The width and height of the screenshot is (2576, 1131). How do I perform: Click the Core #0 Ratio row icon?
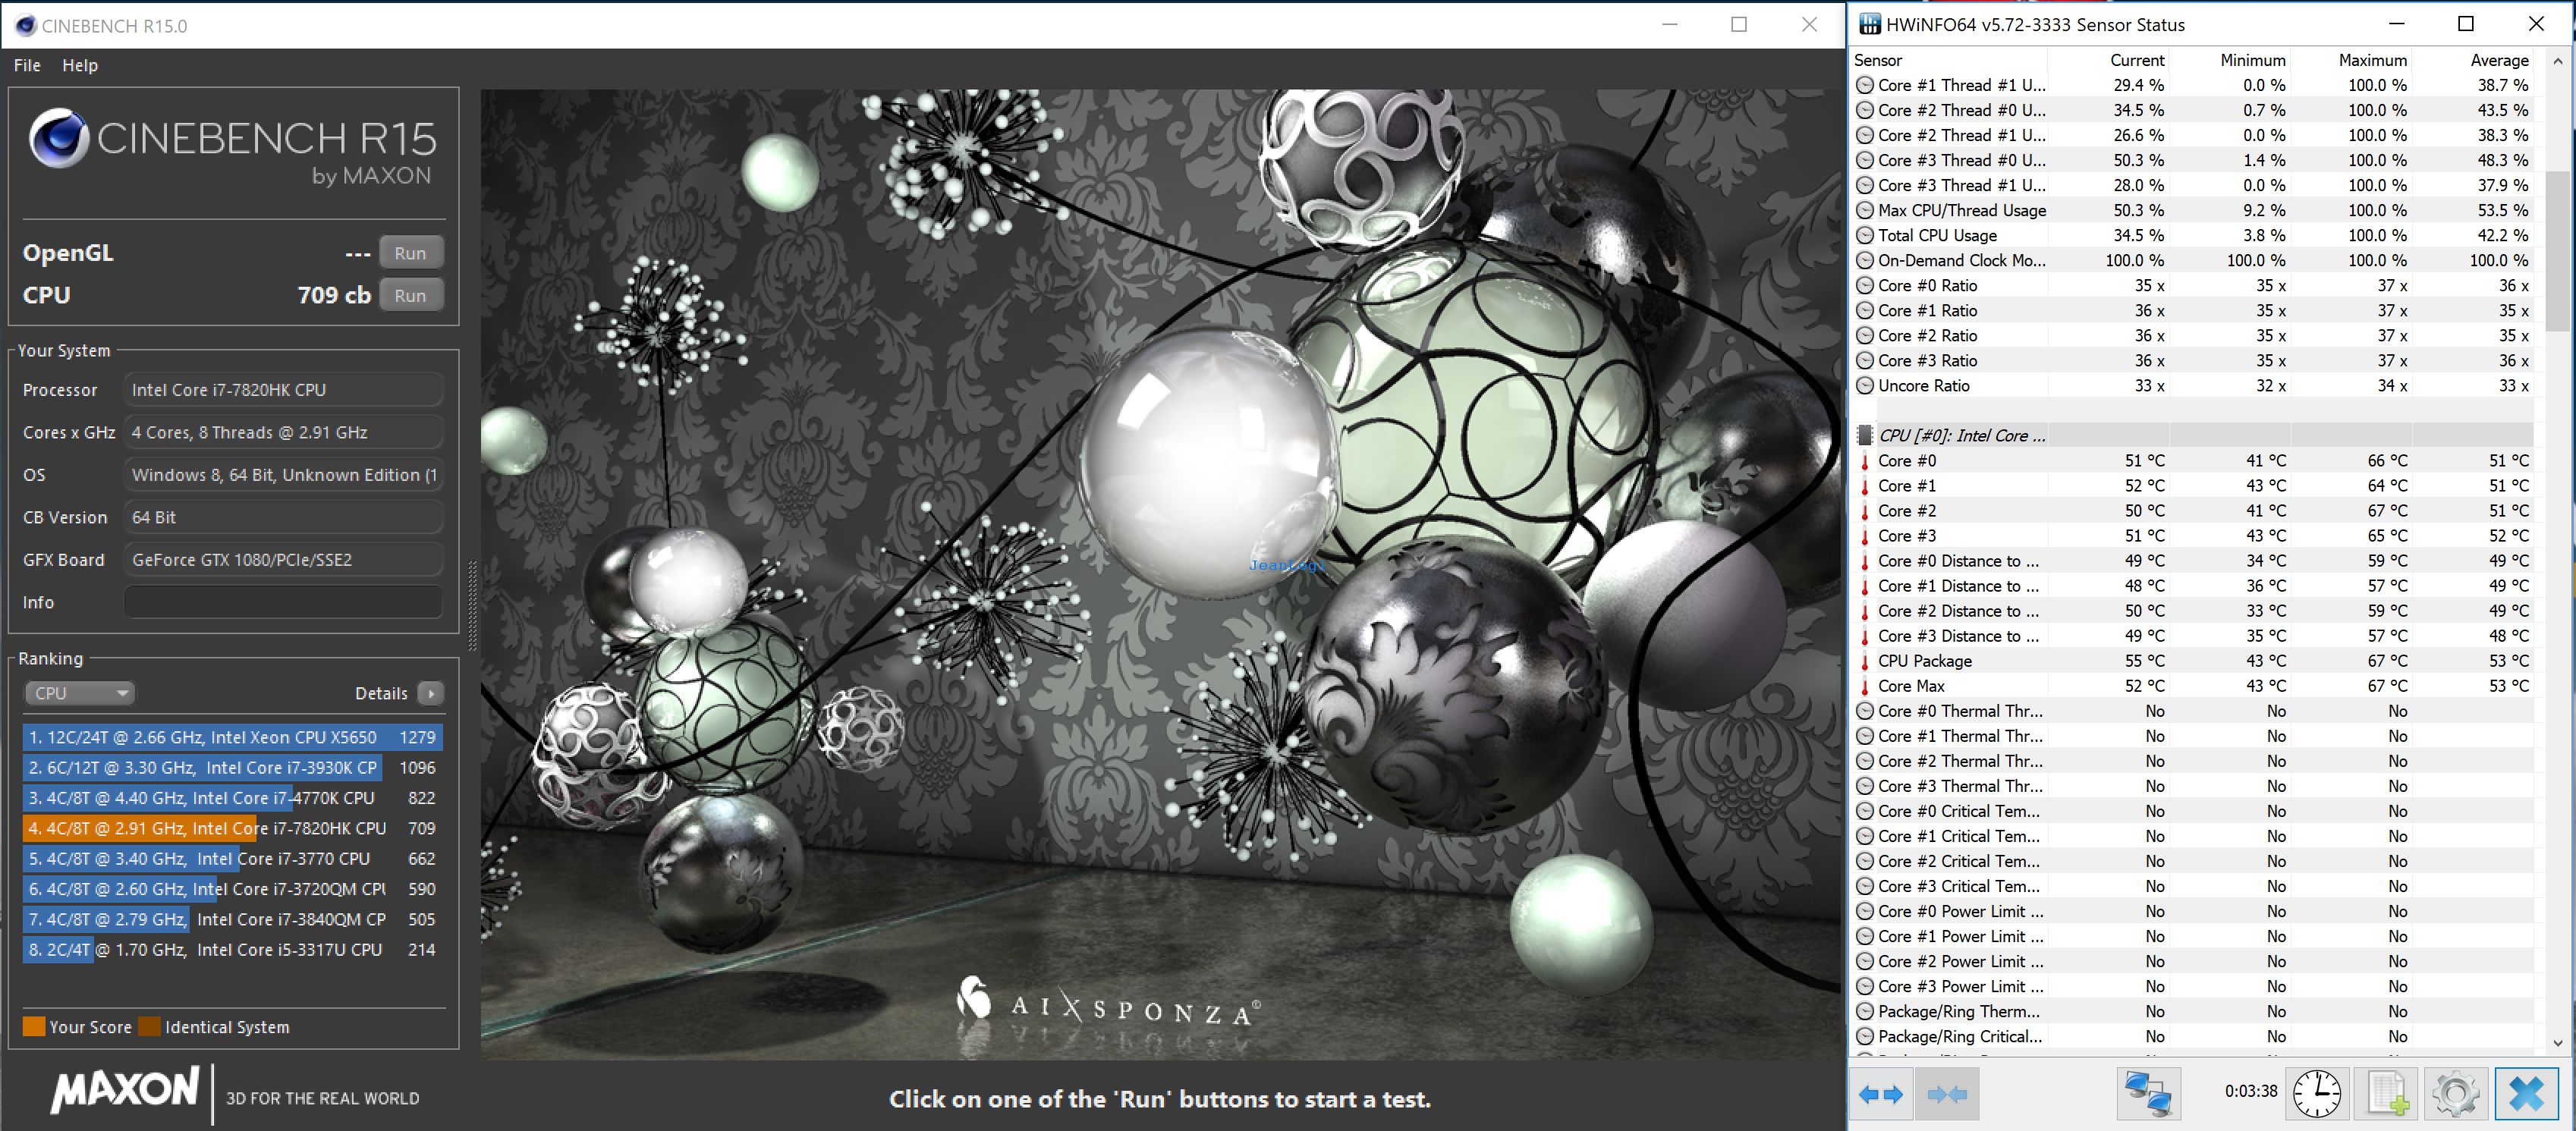point(1864,285)
